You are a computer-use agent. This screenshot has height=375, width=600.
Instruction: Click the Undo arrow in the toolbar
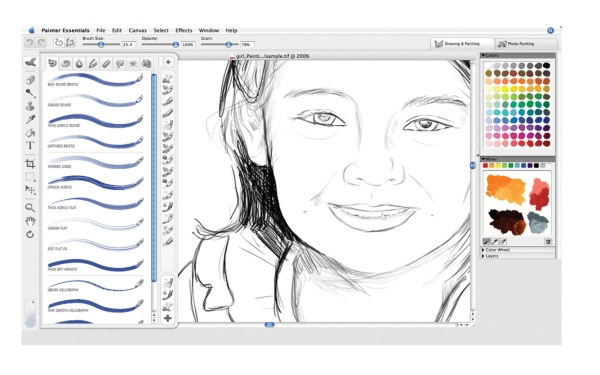point(30,42)
